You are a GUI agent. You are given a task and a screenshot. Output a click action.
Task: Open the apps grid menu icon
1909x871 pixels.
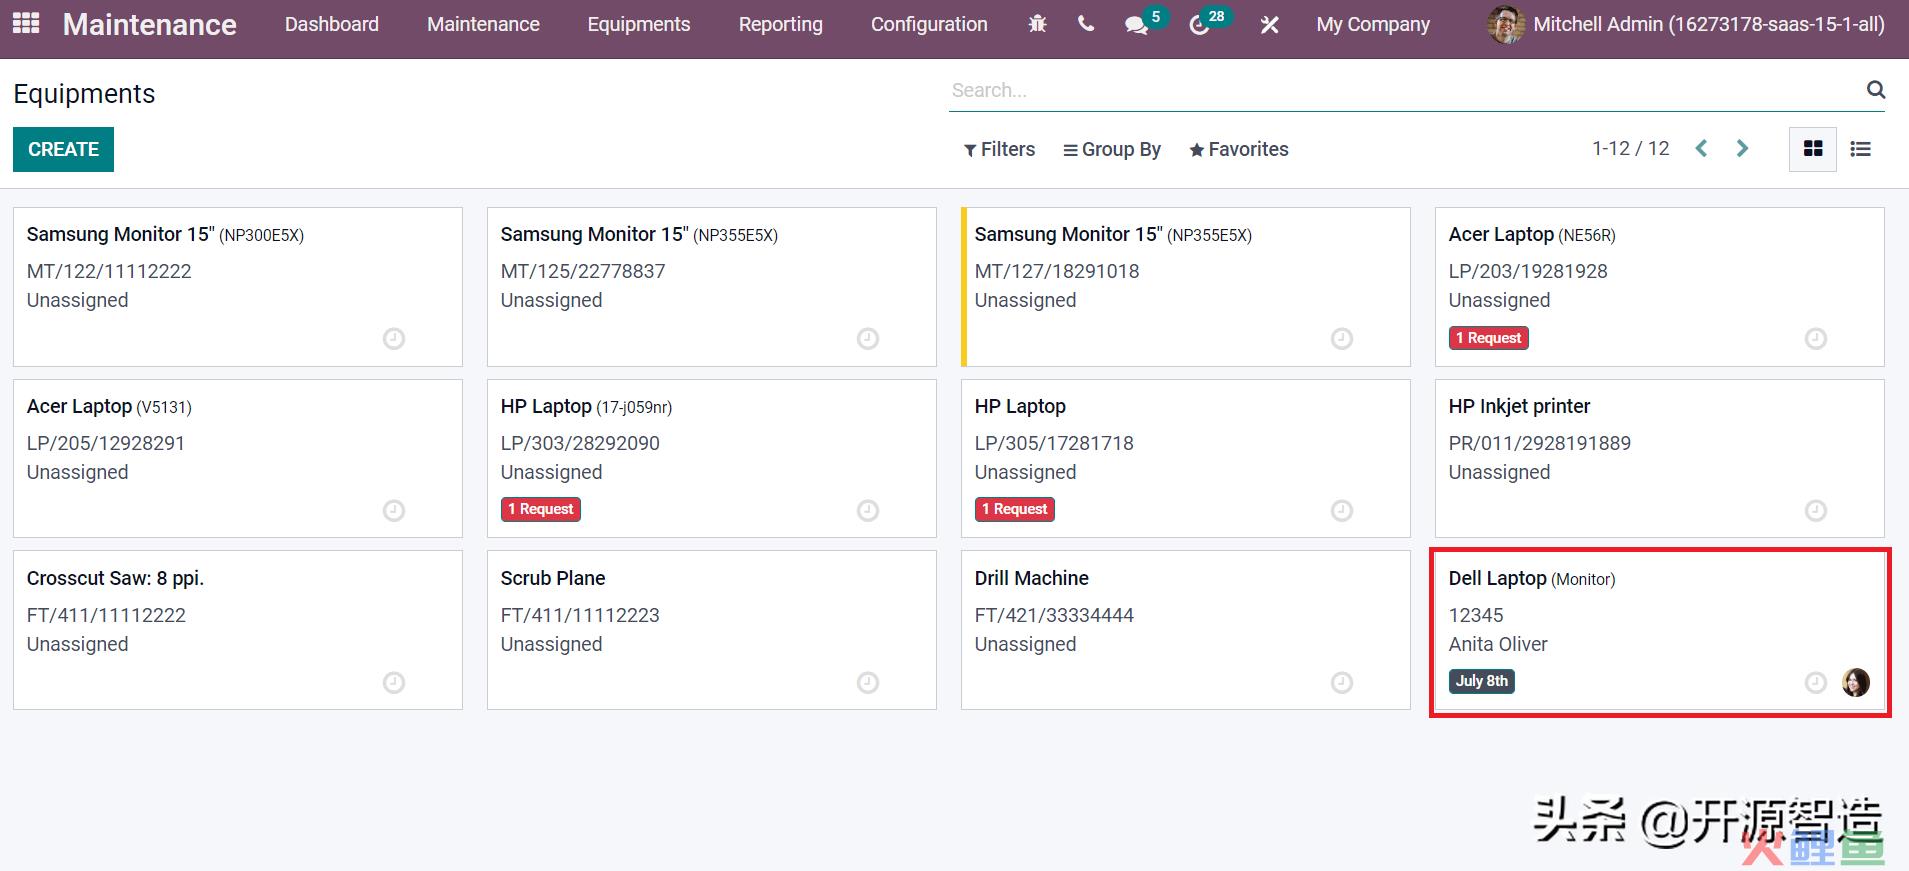[x=26, y=23]
